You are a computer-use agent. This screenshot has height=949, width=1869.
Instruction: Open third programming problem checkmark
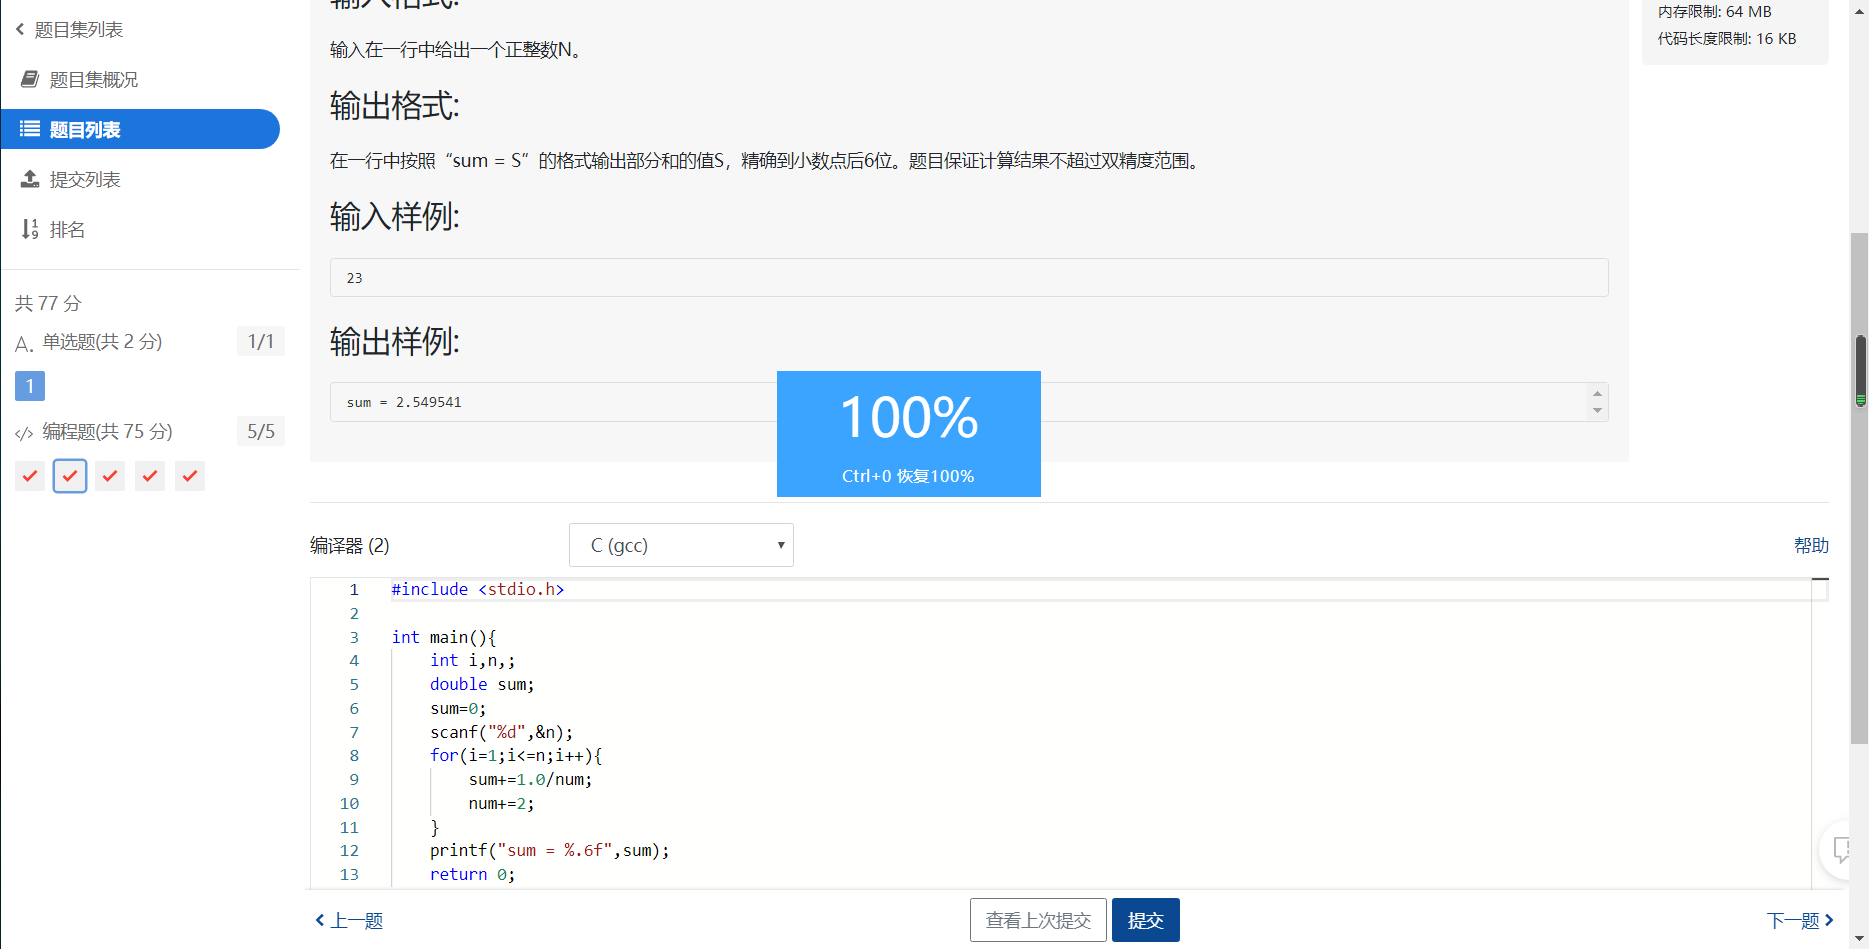point(110,476)
